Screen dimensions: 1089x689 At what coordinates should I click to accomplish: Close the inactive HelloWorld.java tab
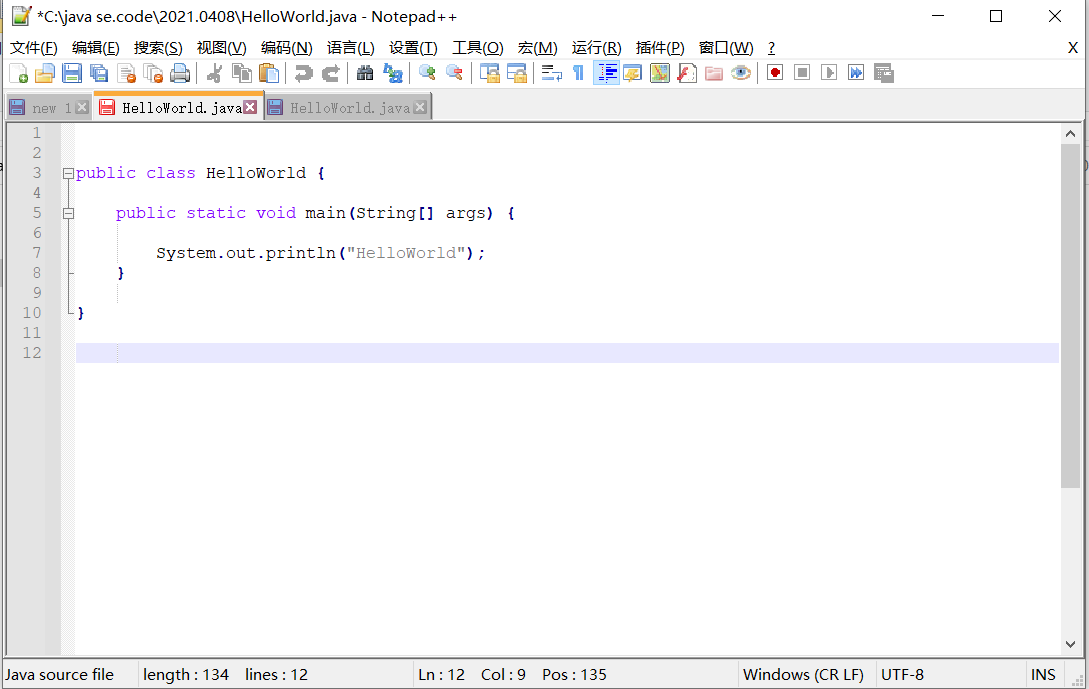point(419,107)
